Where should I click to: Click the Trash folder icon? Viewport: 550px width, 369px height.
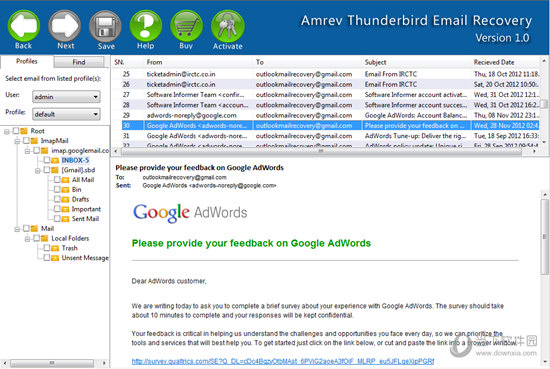tap(55, 248)
